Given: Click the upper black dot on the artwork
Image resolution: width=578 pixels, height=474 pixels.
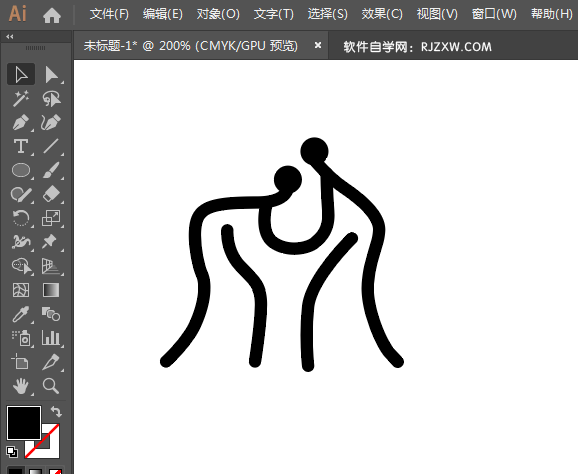Looking at the screenshot, I should 314,151.
